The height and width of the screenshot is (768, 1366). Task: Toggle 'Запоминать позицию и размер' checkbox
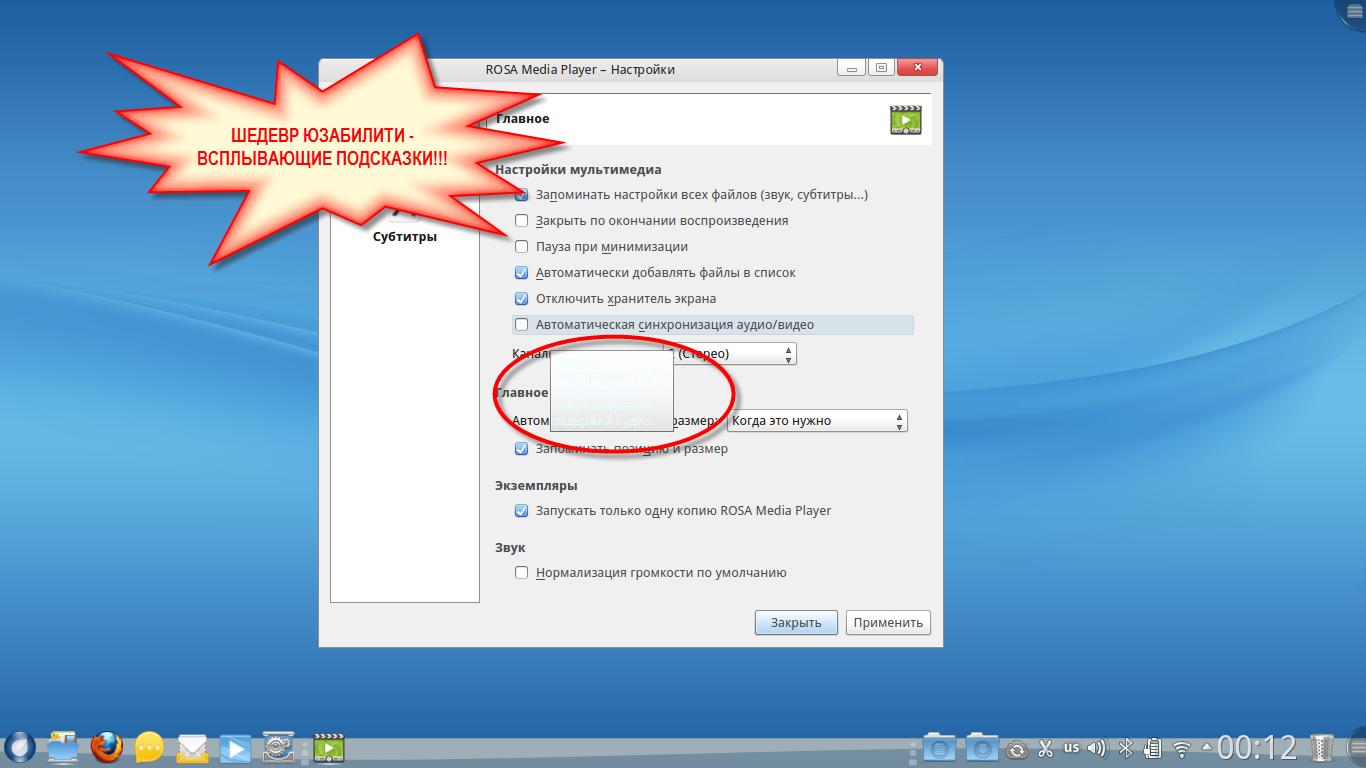(521, 449)
